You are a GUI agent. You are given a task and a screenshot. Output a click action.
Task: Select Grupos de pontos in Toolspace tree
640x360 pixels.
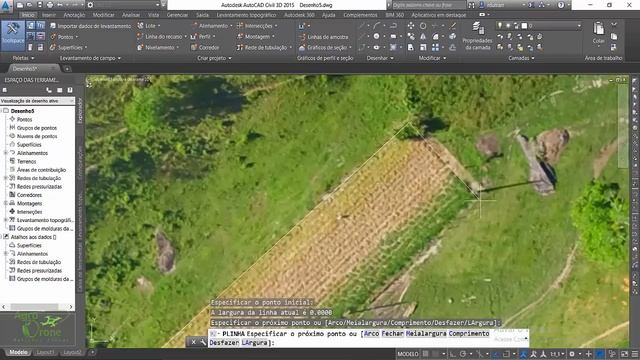click(36, 128)
